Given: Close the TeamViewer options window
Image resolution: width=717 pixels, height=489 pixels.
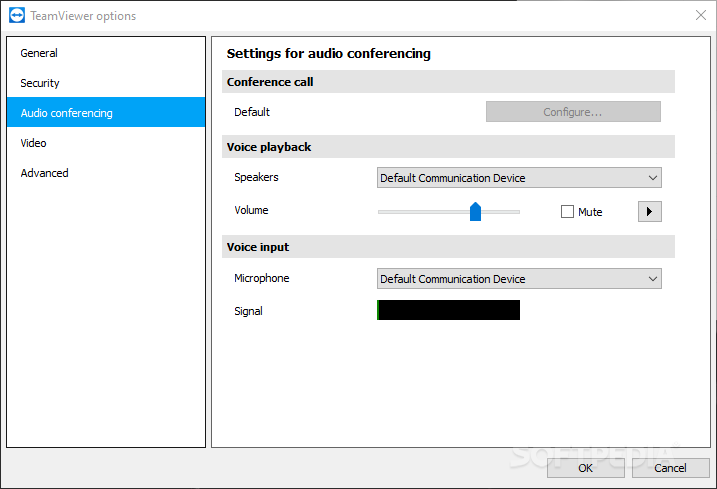Looking at the screenshot, I should click(701, 15).
